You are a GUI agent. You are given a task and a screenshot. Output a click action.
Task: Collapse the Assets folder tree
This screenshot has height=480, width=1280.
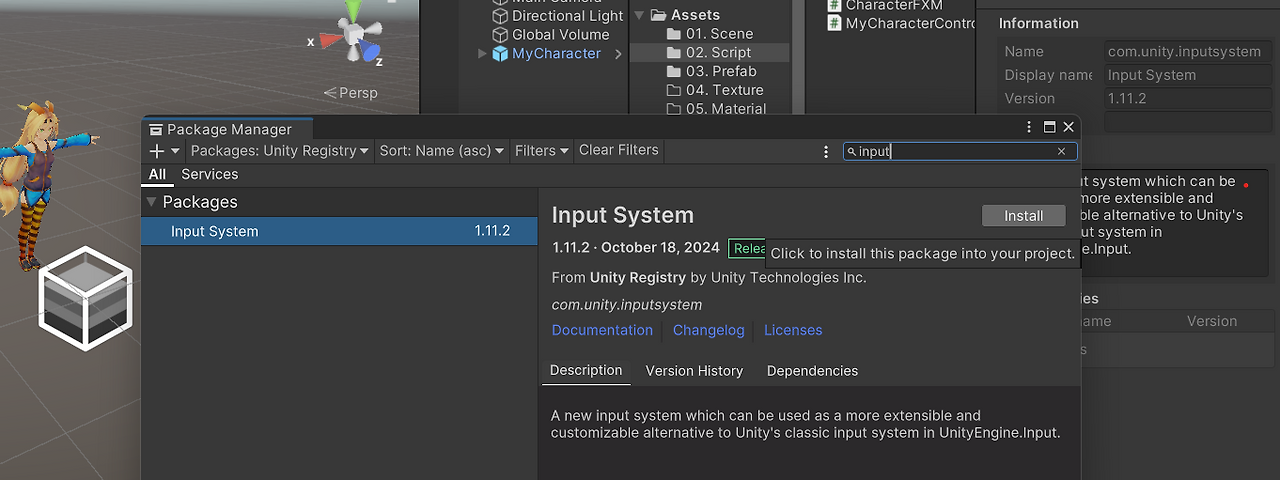(x=640, y=15)
